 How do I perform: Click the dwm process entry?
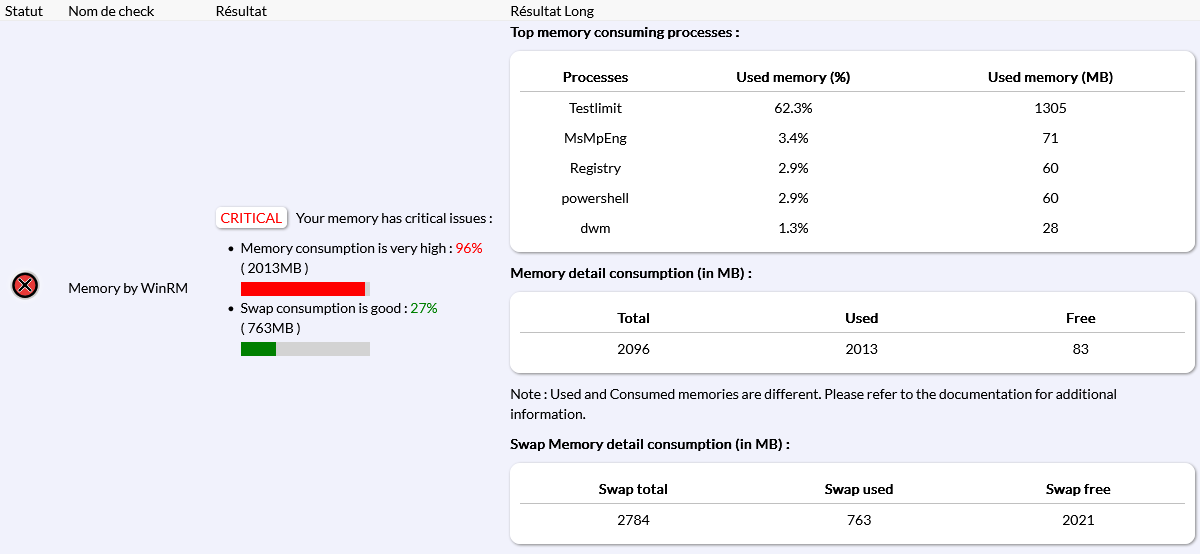pyautogui.click(x=595, y=228)
